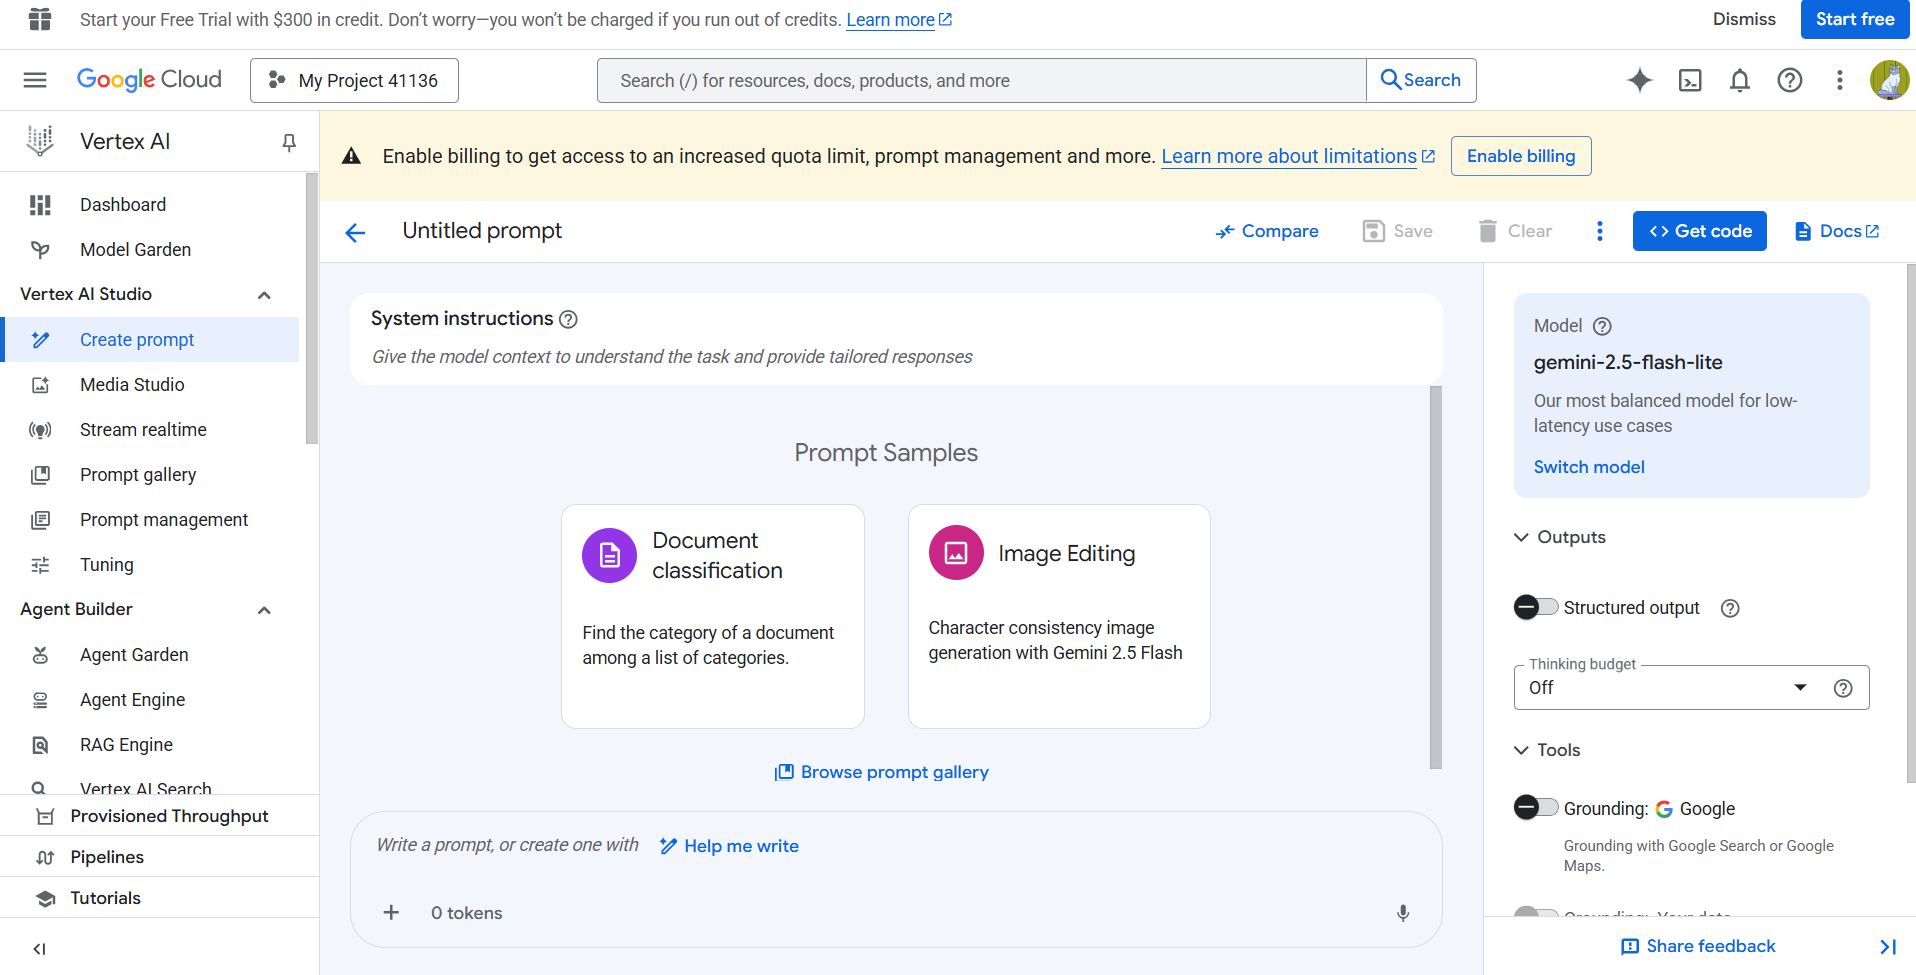Start voice input with microphone icon
This screenshot has height=975, width=1916.
tap(1403, 913)
